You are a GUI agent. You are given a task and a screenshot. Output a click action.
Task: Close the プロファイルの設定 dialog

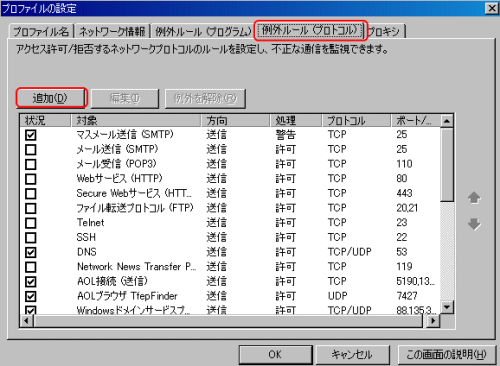(492, 8)
